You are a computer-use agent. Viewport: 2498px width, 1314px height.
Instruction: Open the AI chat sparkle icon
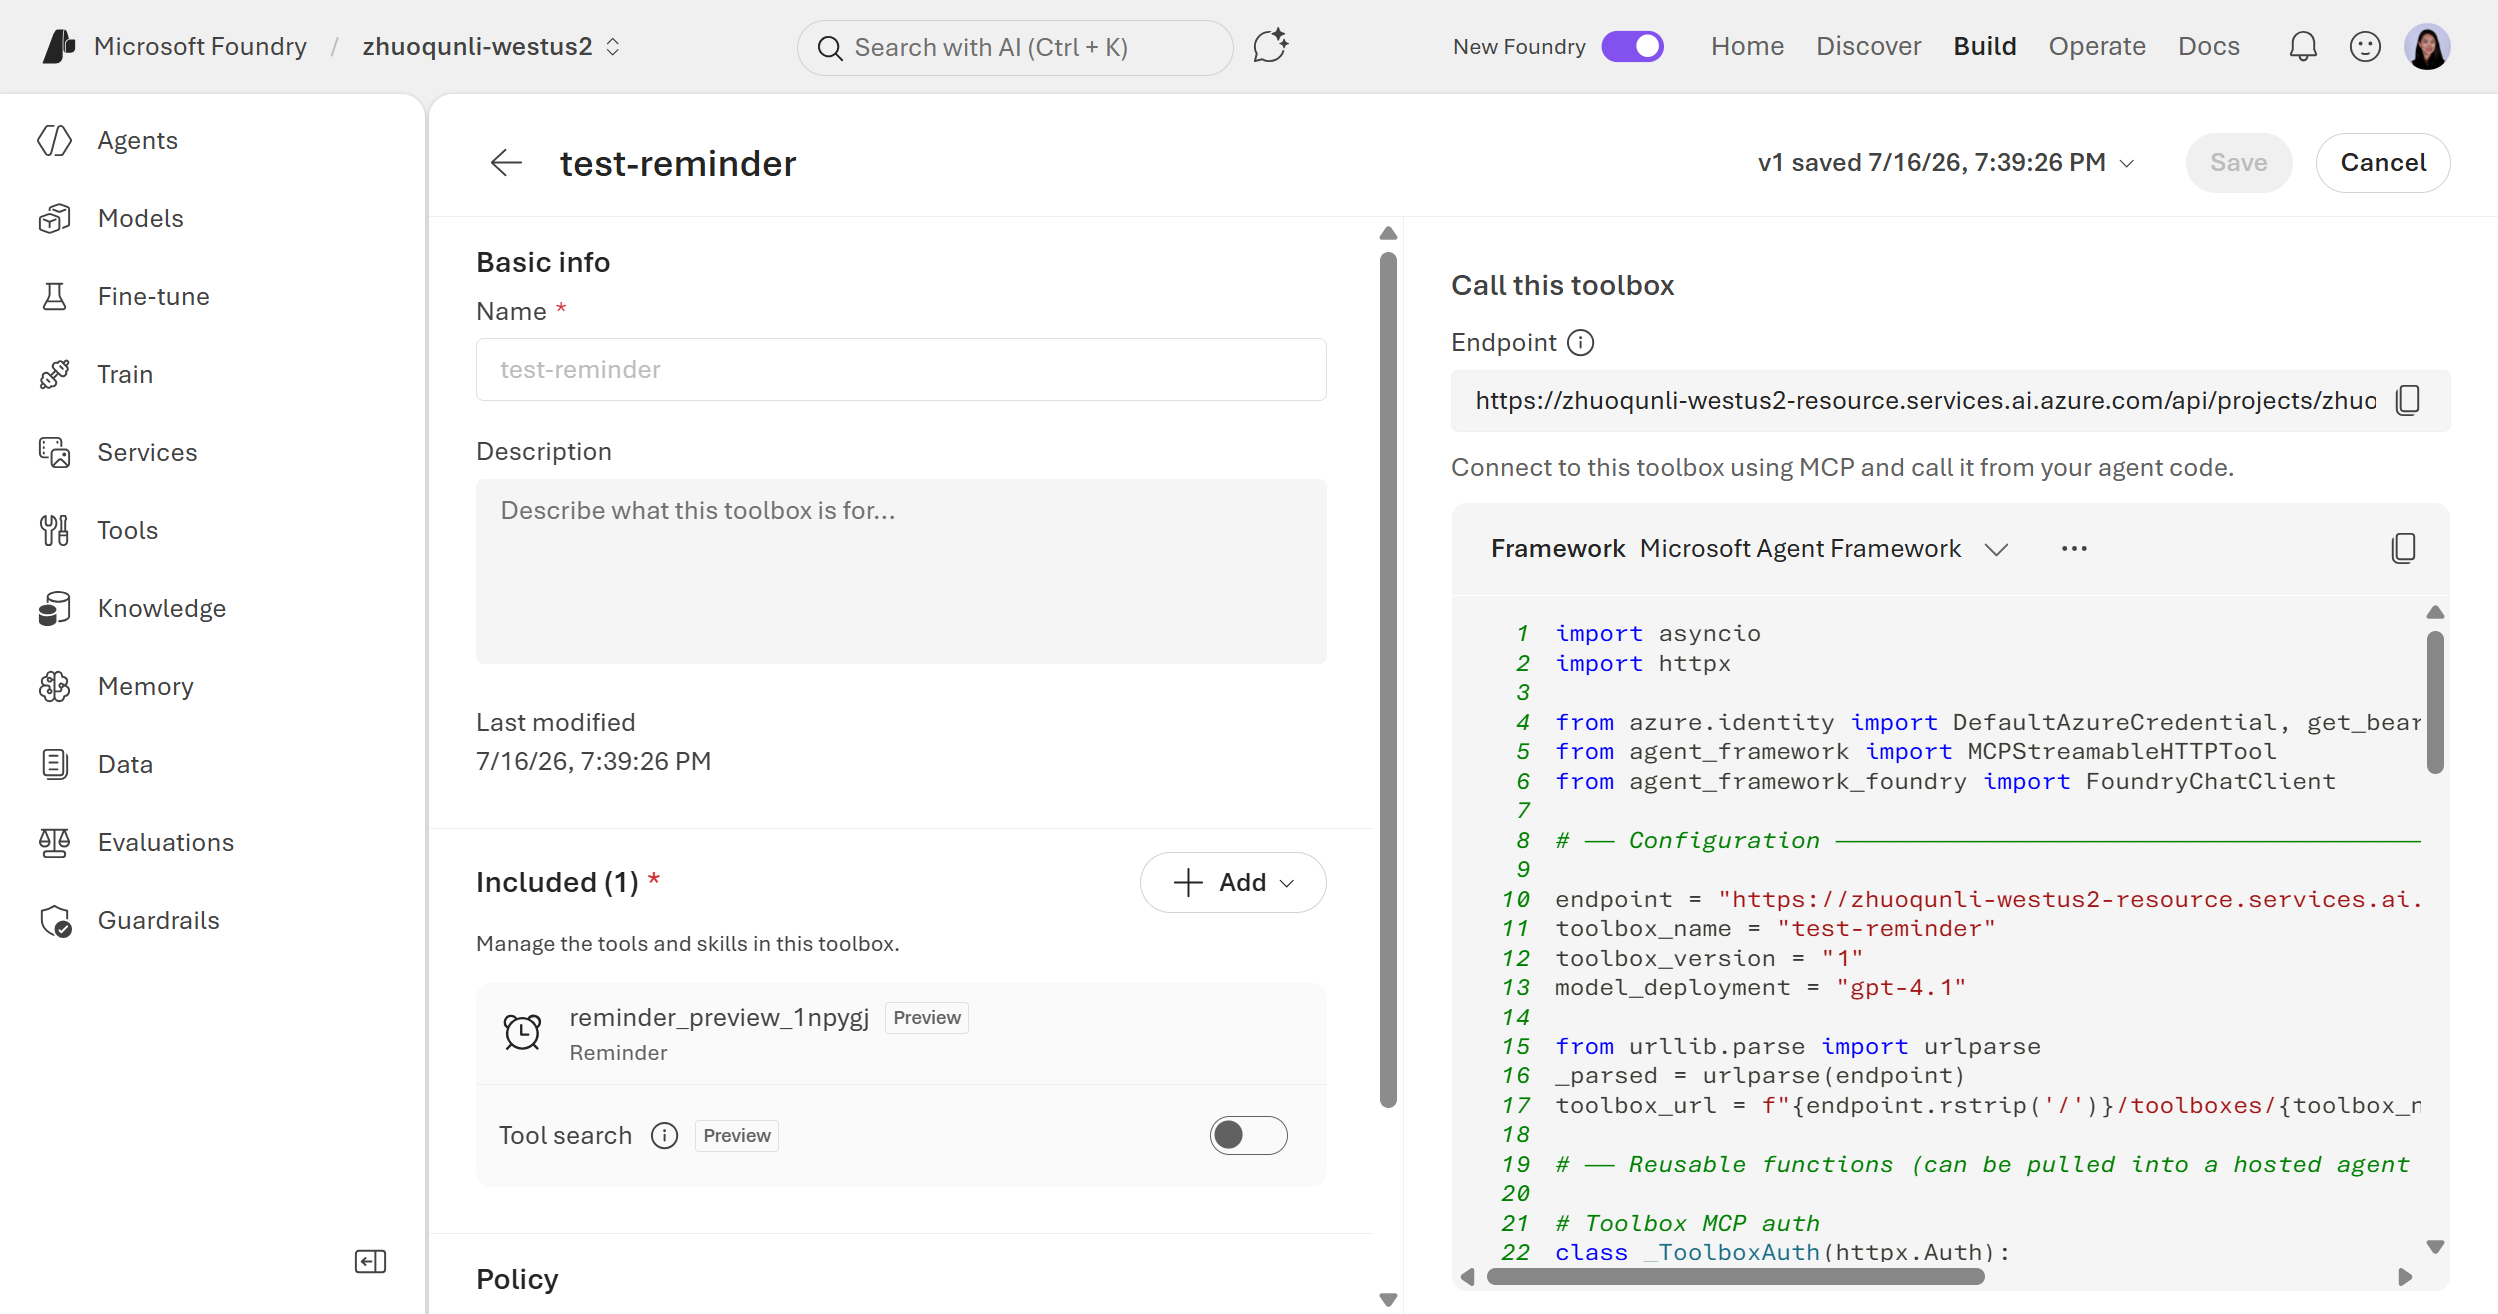point(1270,46)
